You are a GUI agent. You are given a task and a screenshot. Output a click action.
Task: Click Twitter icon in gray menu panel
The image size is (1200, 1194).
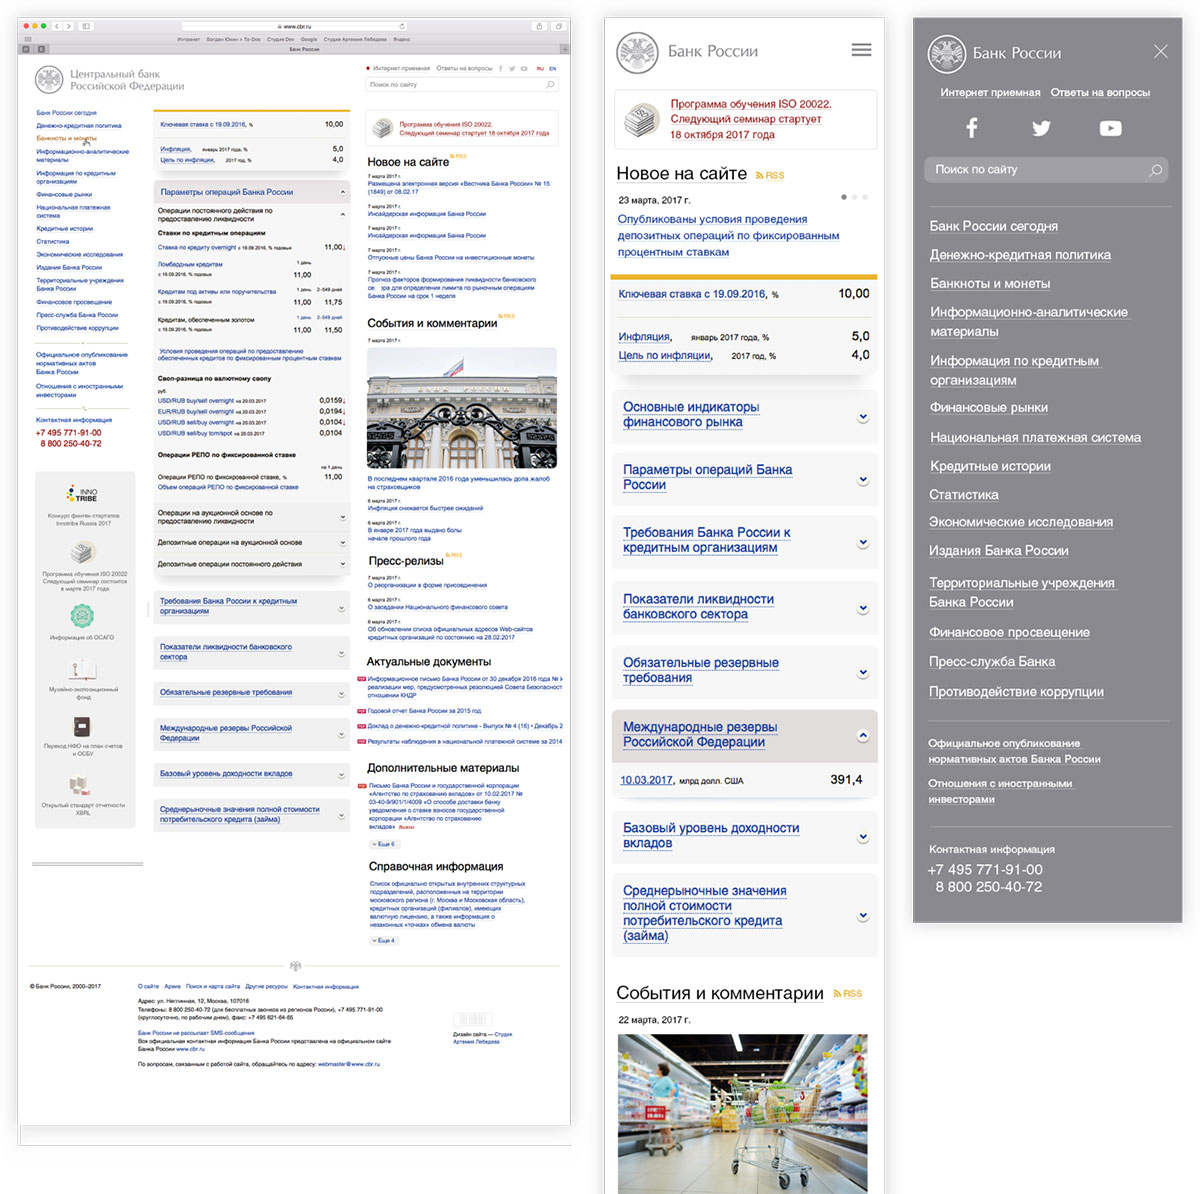[1041, 128]
